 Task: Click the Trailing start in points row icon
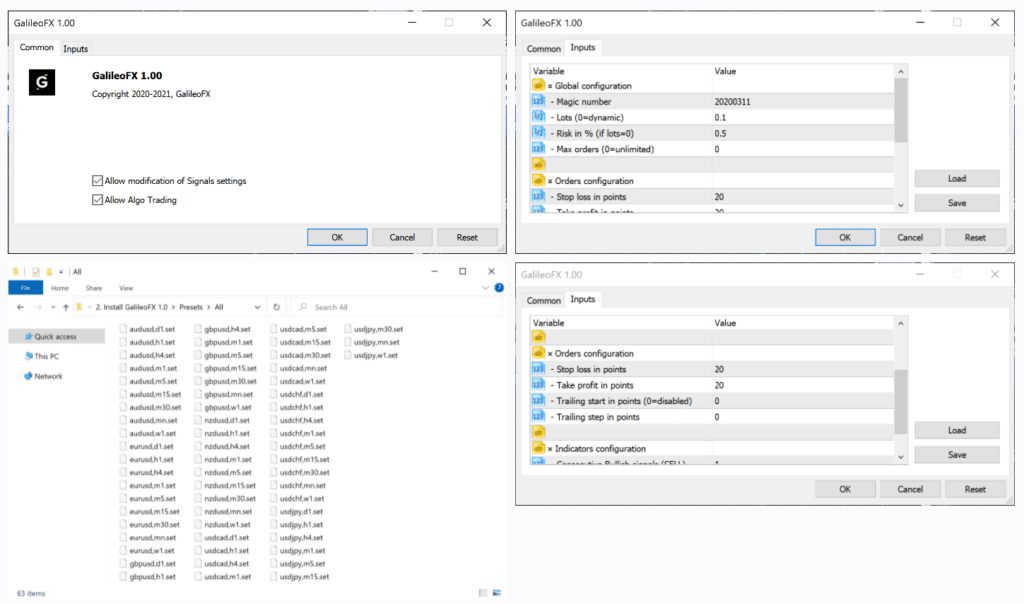tap(538, 400)
